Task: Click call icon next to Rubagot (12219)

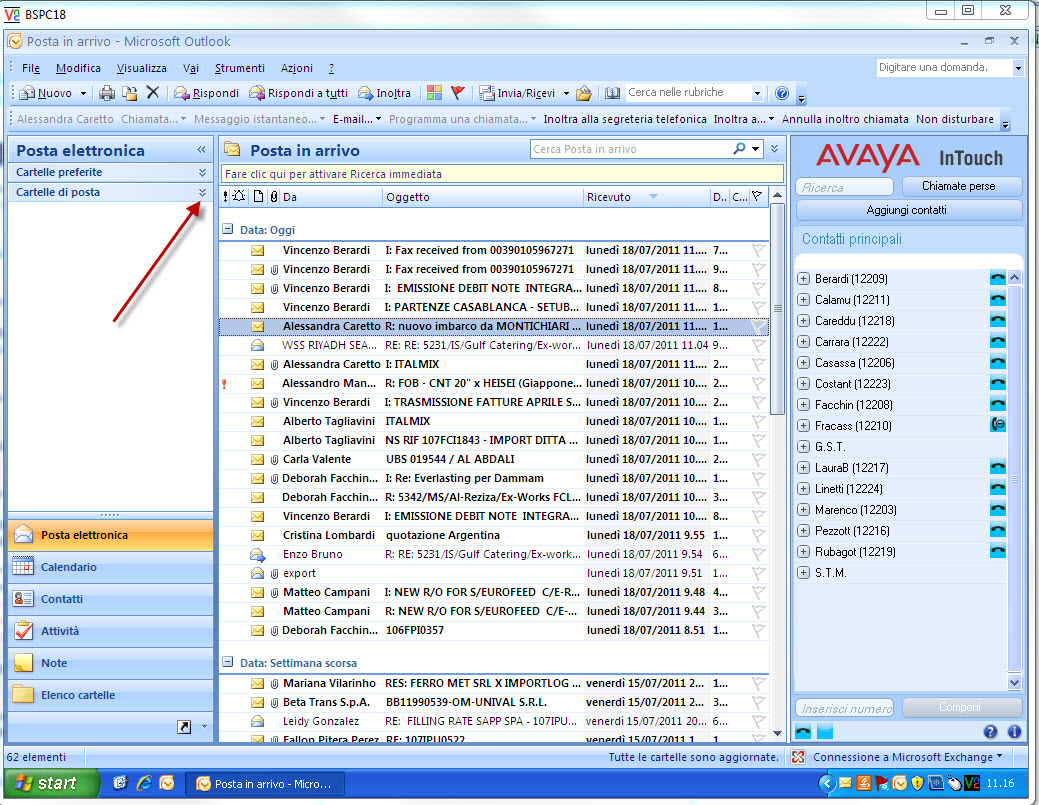Action: (x=997, y=551)
